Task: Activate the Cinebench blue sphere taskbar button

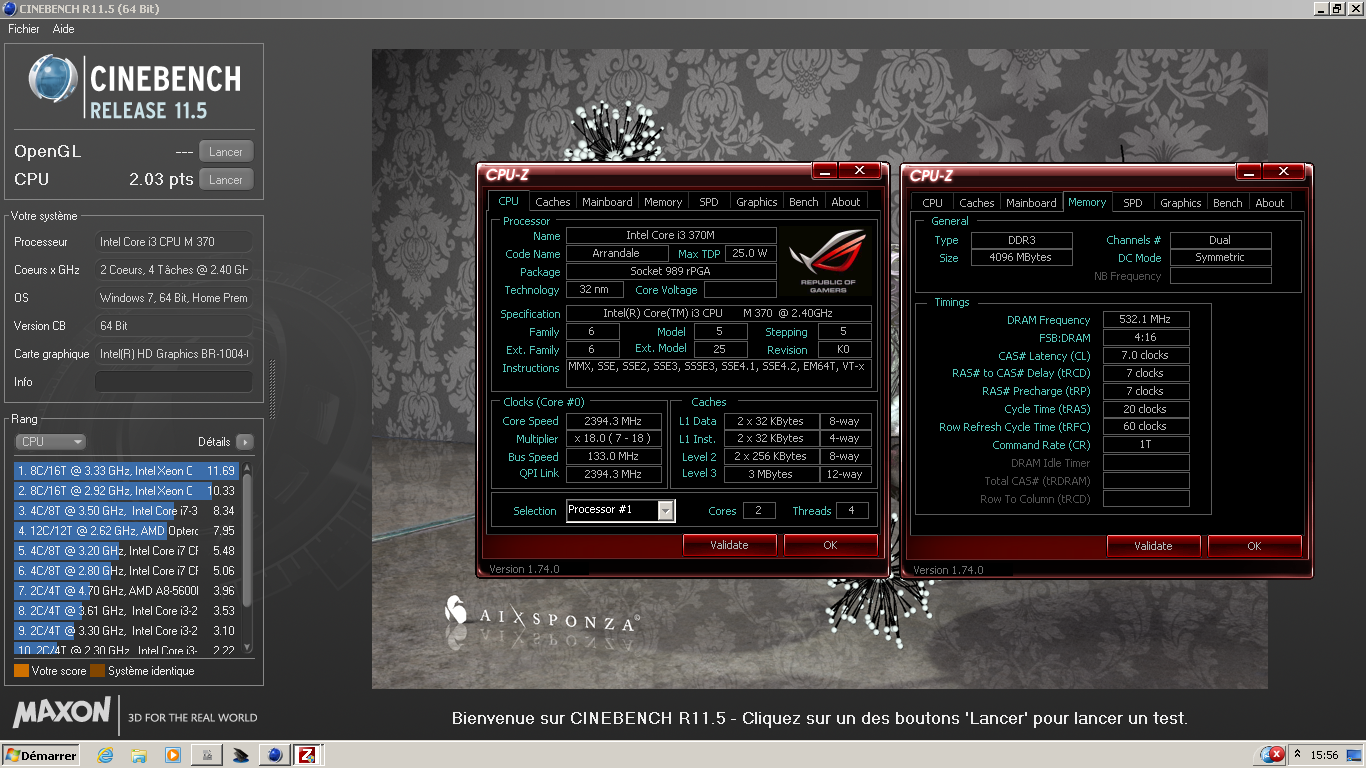Action: pos(273,755)
